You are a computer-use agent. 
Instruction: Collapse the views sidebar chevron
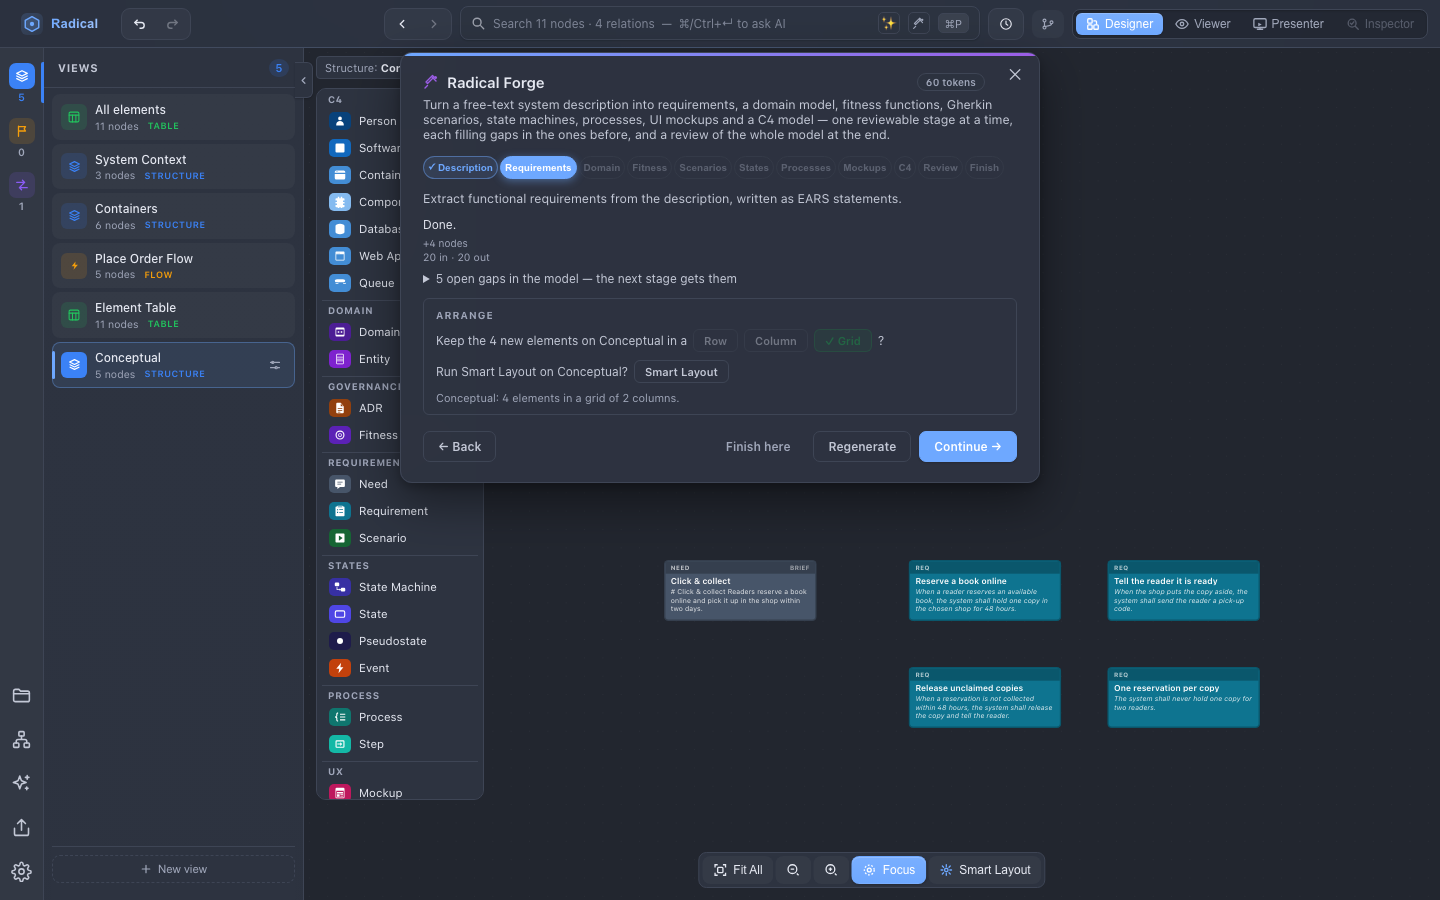pos(303,81)
